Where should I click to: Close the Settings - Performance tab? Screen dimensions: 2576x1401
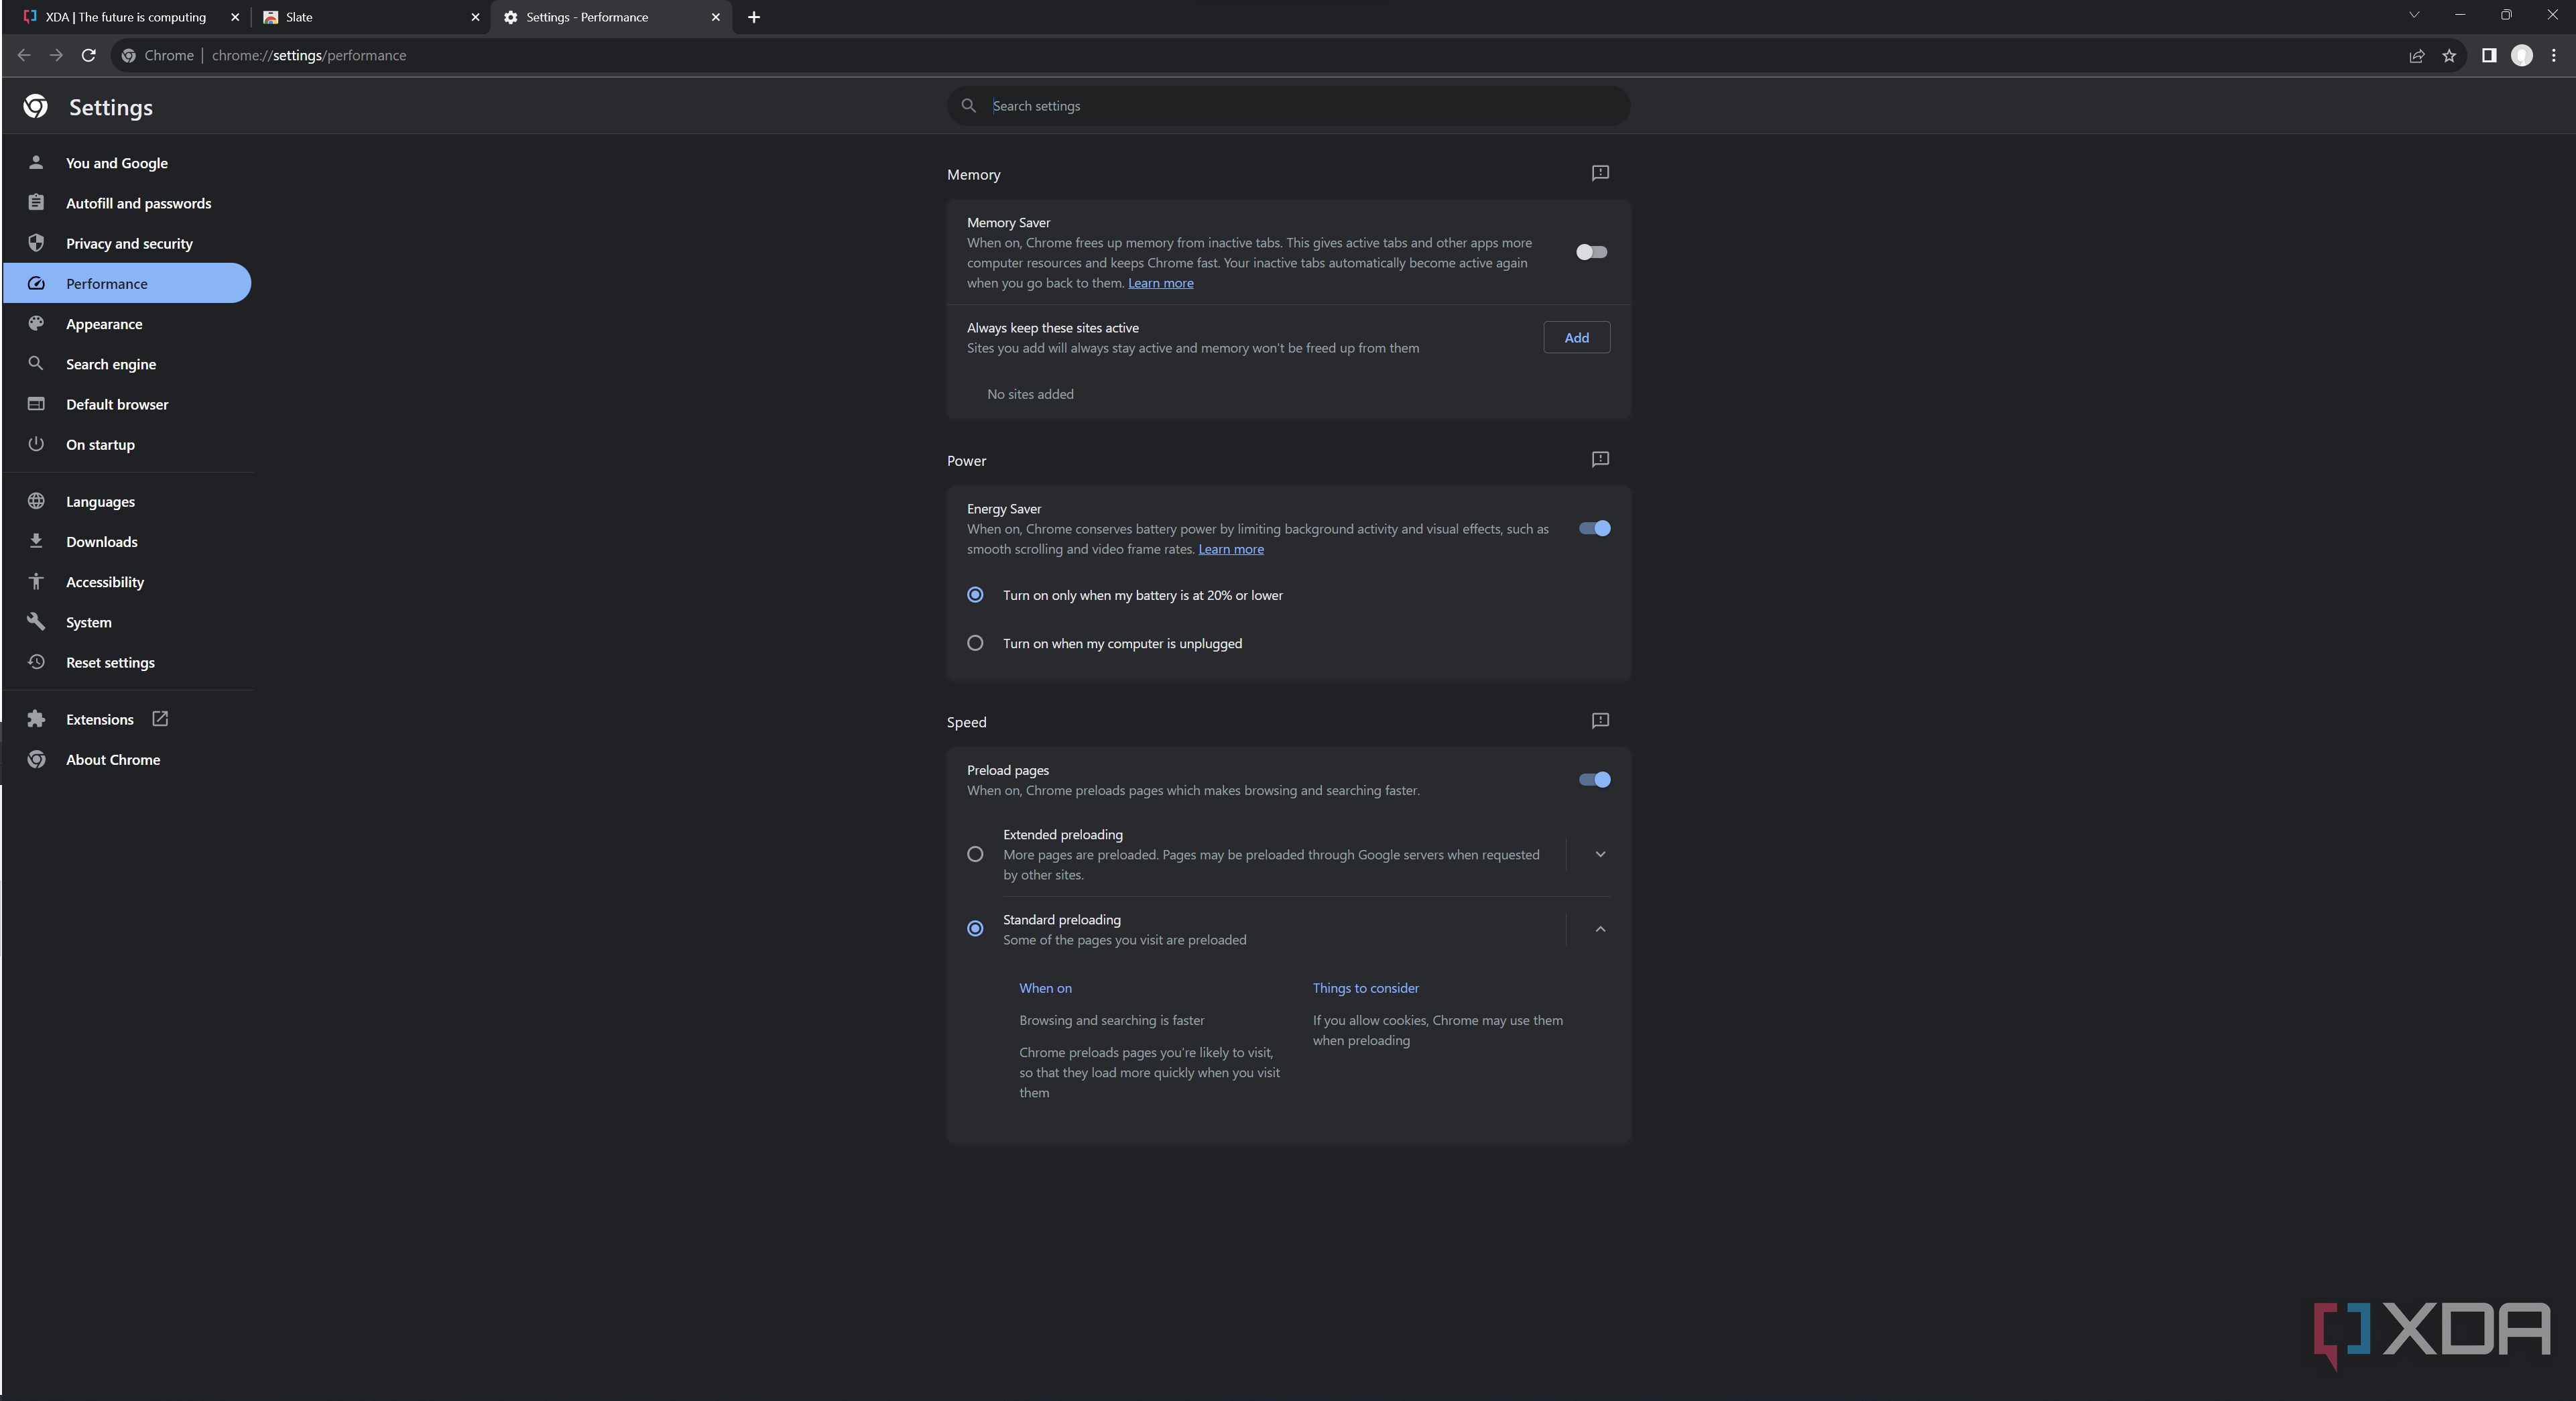[716, 17]
